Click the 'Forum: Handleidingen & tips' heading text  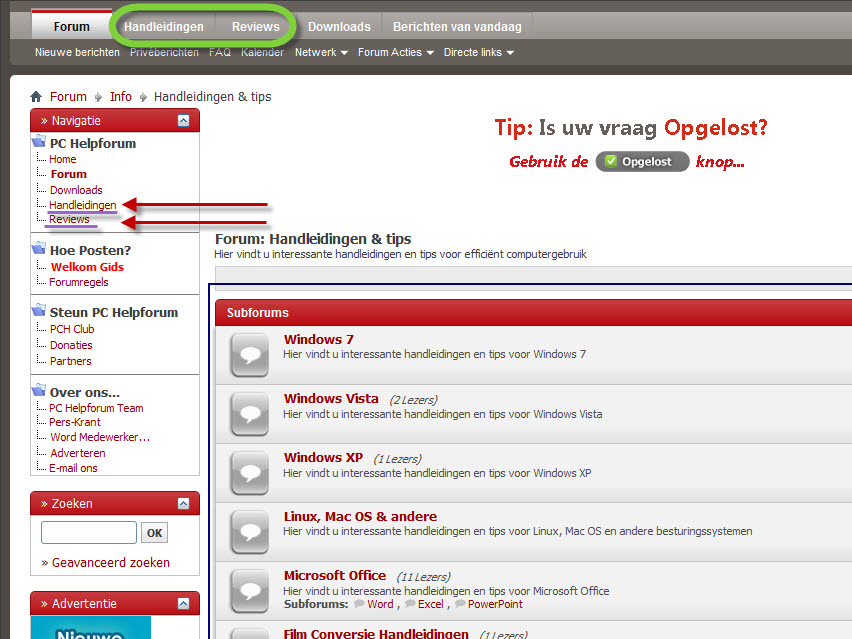tap(313, 239)
